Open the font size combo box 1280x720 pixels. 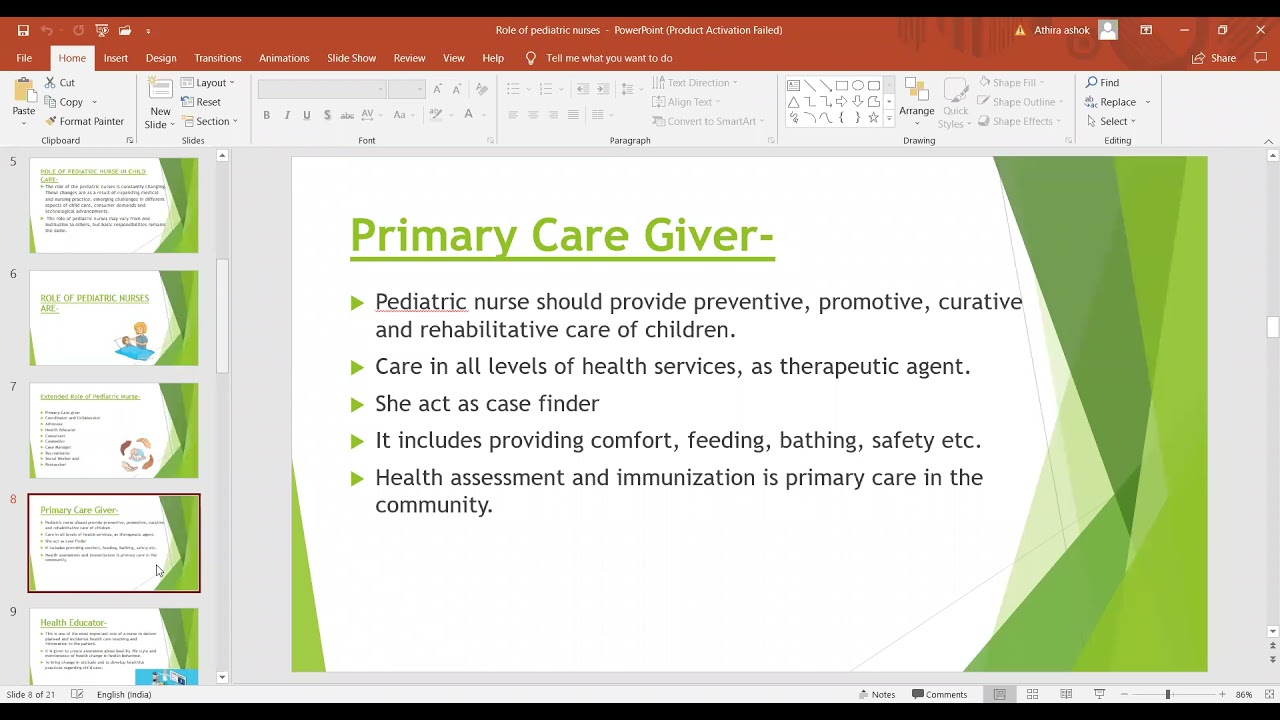pos(407,90)
